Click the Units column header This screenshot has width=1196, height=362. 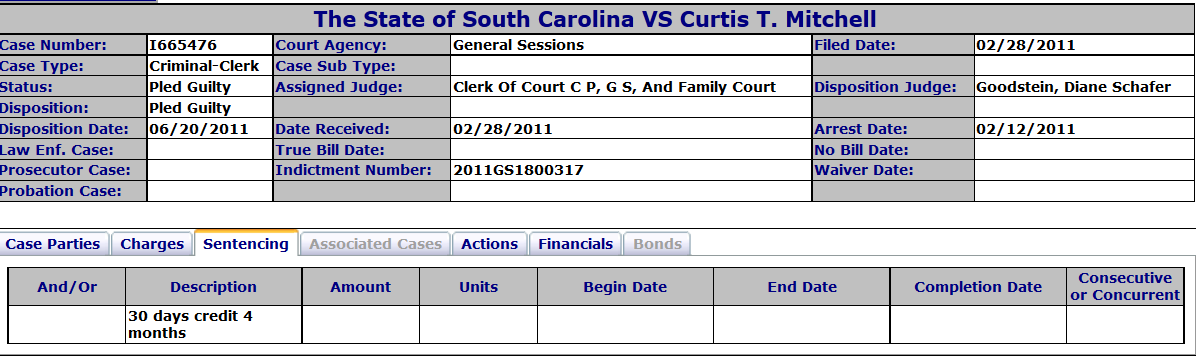click(x=478, y=287)
